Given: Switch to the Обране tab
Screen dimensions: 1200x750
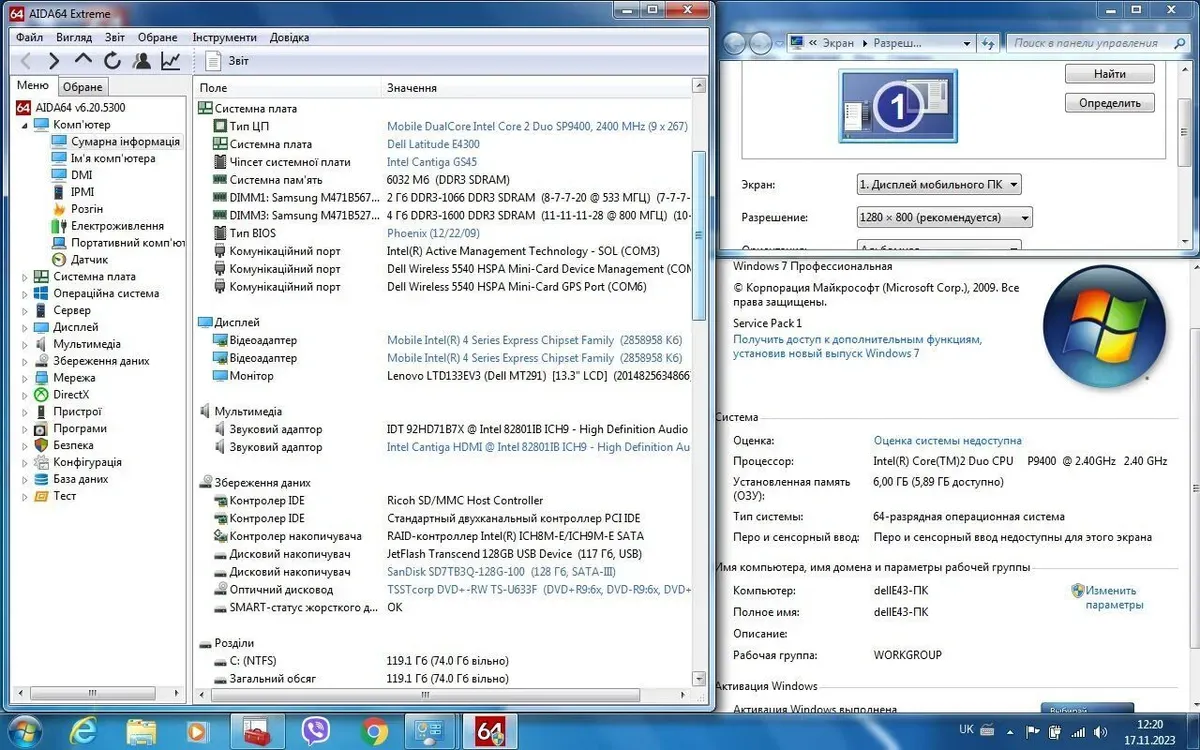Looking at the screenshot, I should click(x=83, y=87).
